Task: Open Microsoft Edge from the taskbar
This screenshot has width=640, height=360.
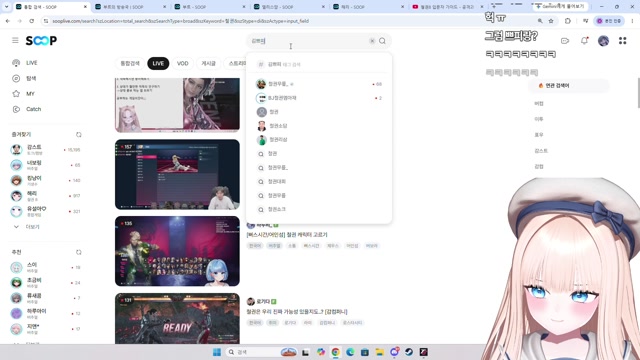Action: pyautogui.click(x=350, y=352)
